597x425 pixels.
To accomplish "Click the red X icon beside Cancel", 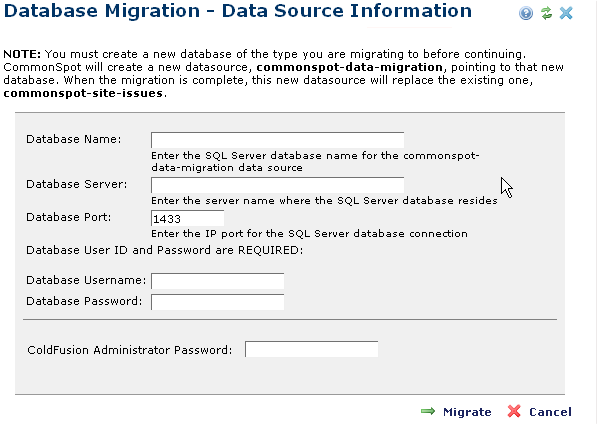I will pyautogui.click(x=514, y=411).
